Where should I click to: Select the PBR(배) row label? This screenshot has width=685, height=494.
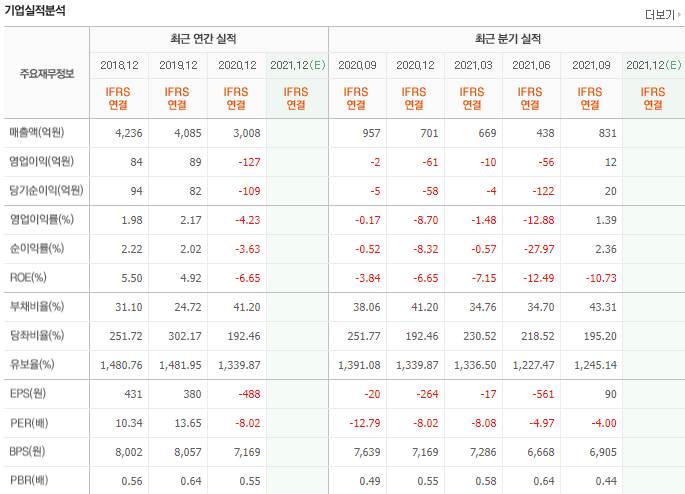click(29, 480)
